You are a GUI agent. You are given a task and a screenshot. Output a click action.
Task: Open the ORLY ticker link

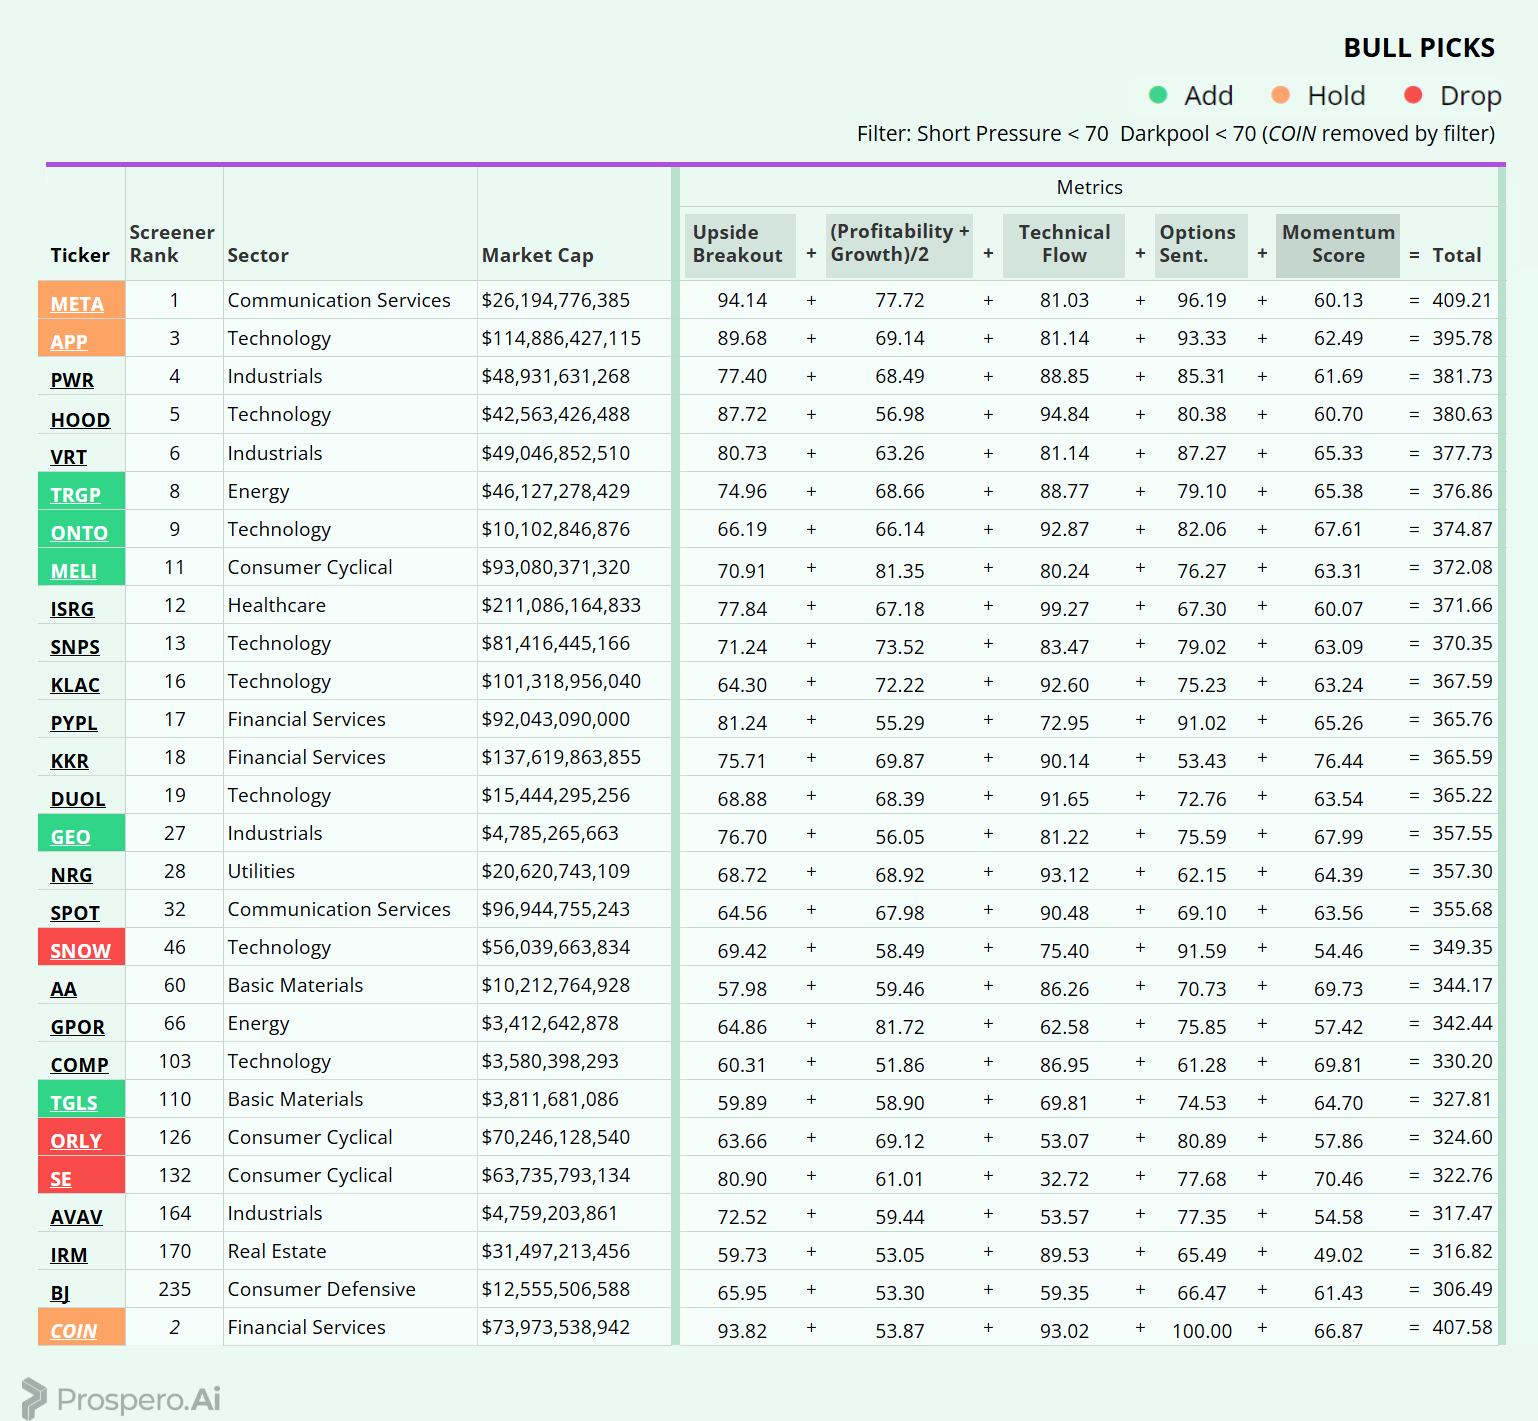point(76,1141)
